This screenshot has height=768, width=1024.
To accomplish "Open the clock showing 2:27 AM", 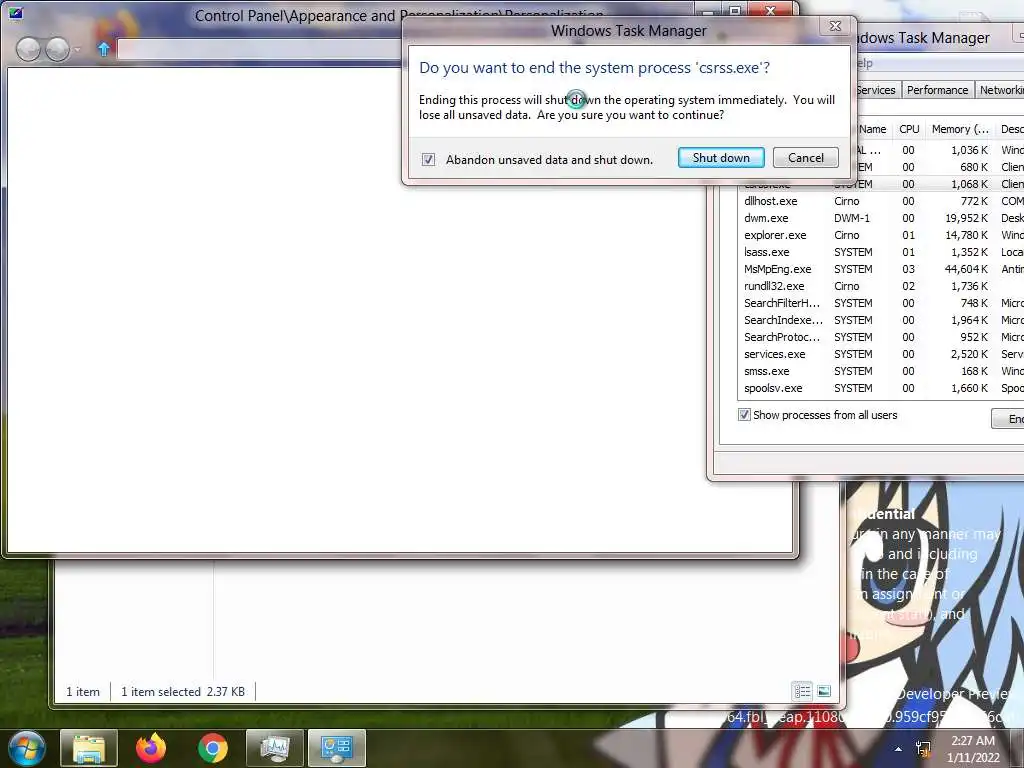I will [x=973, y=749].
